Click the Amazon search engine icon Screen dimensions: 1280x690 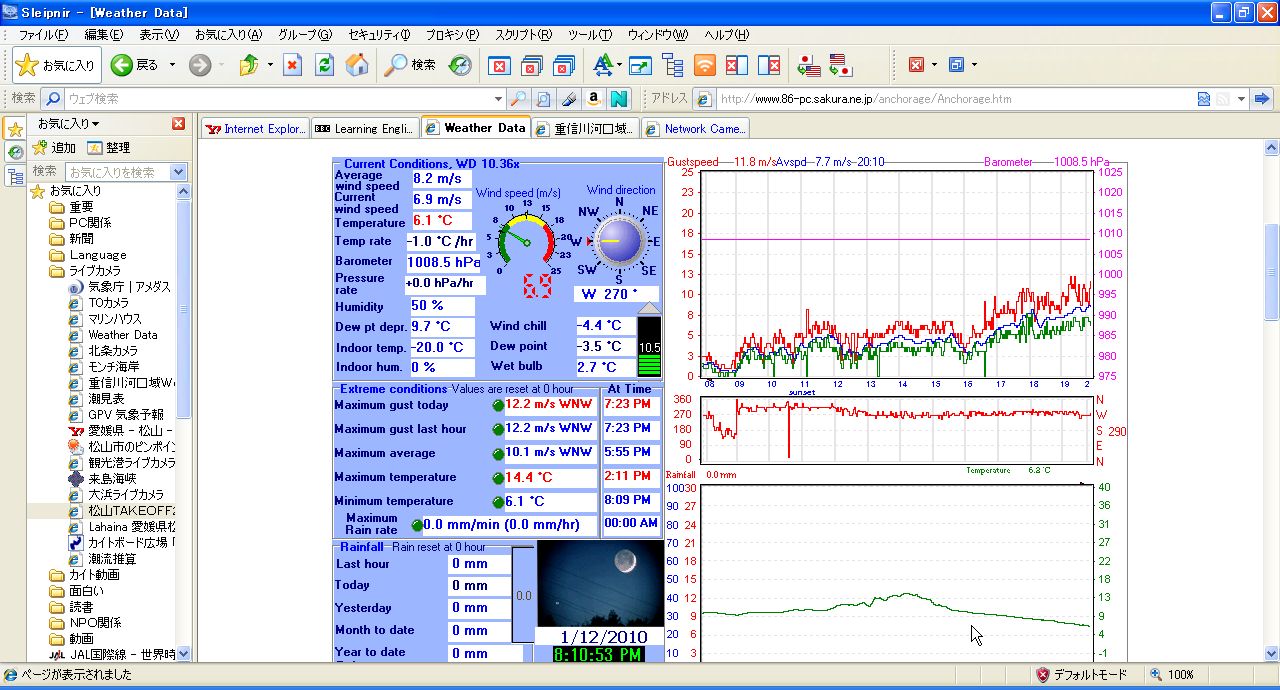[x=593, y=99]
